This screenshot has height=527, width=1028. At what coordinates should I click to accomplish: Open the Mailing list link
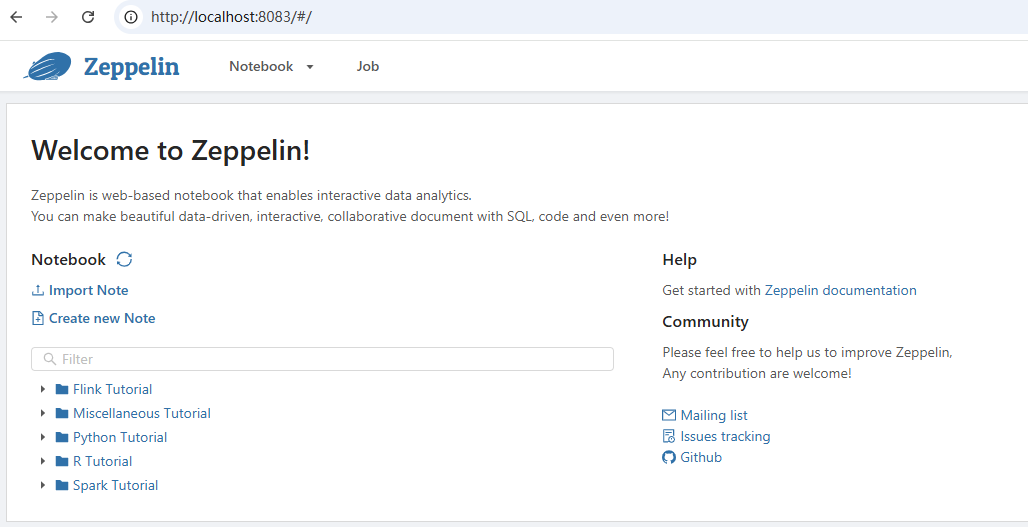point(713,415)
